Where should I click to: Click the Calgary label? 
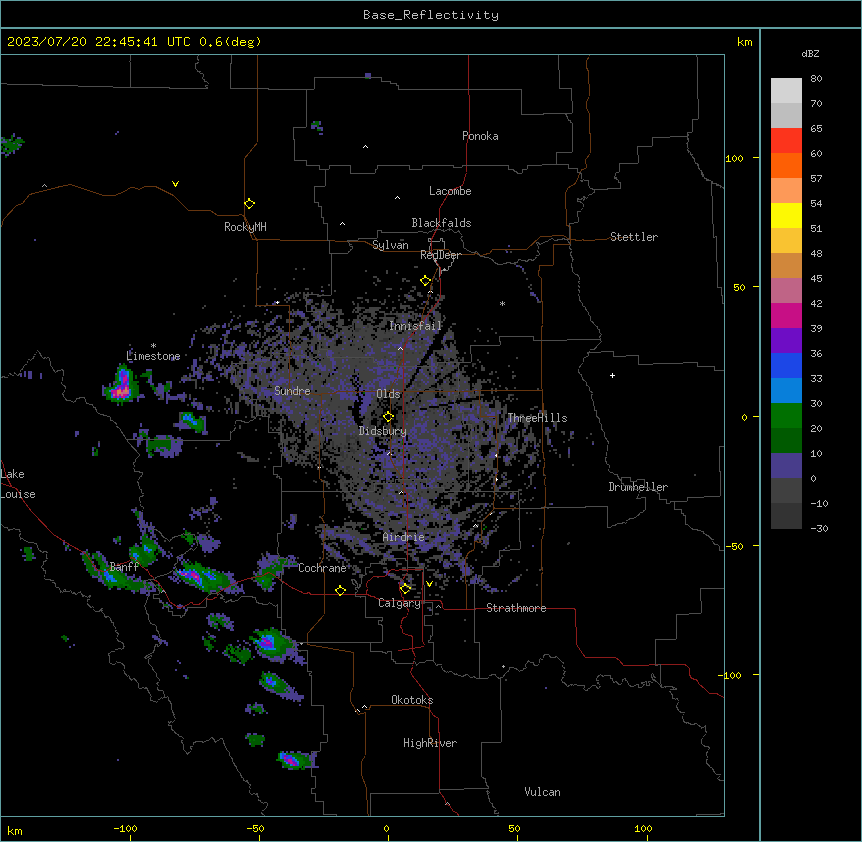[399, 603]
